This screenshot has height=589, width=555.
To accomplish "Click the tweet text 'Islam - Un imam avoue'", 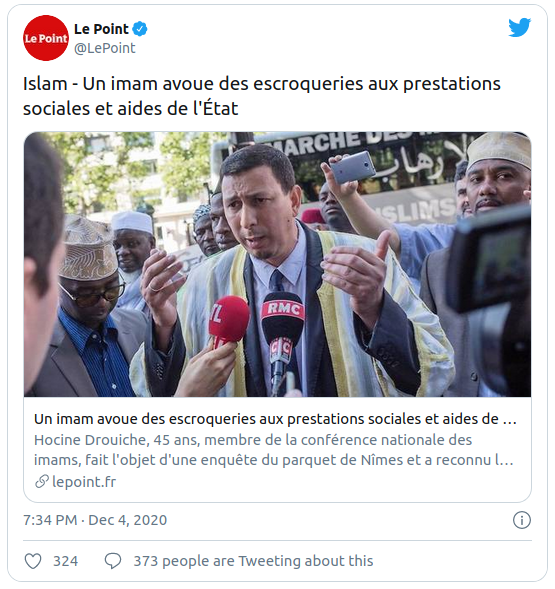I will (262, 96).
